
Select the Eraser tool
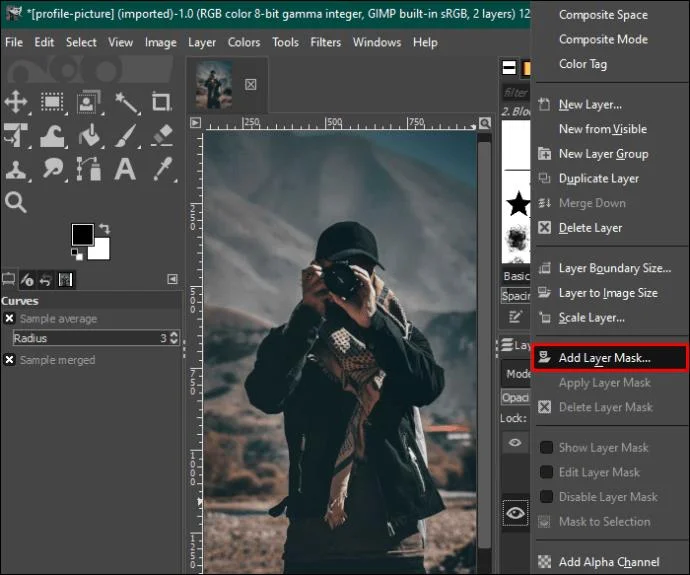coord(161,135)
